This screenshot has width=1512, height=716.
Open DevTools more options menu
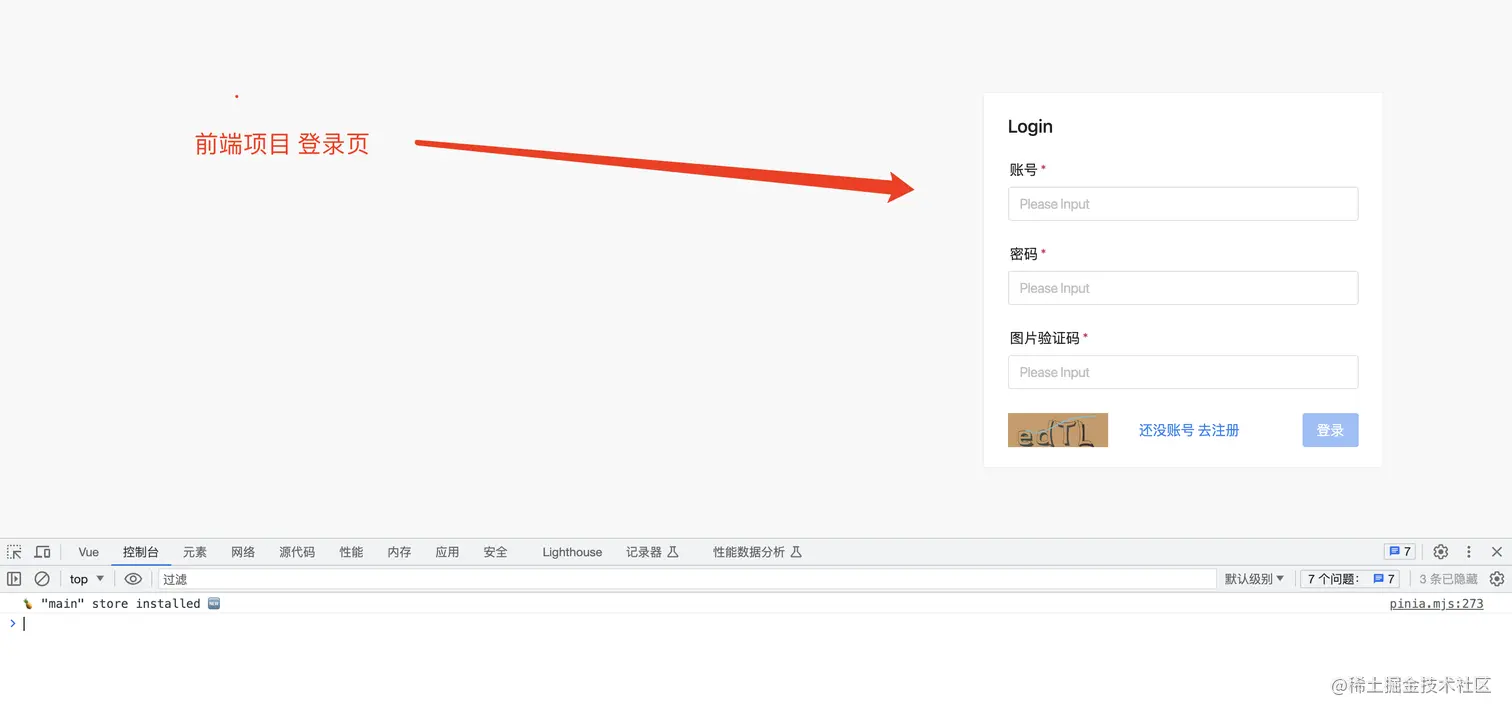pyautogui.click(x=1469, y=552)
